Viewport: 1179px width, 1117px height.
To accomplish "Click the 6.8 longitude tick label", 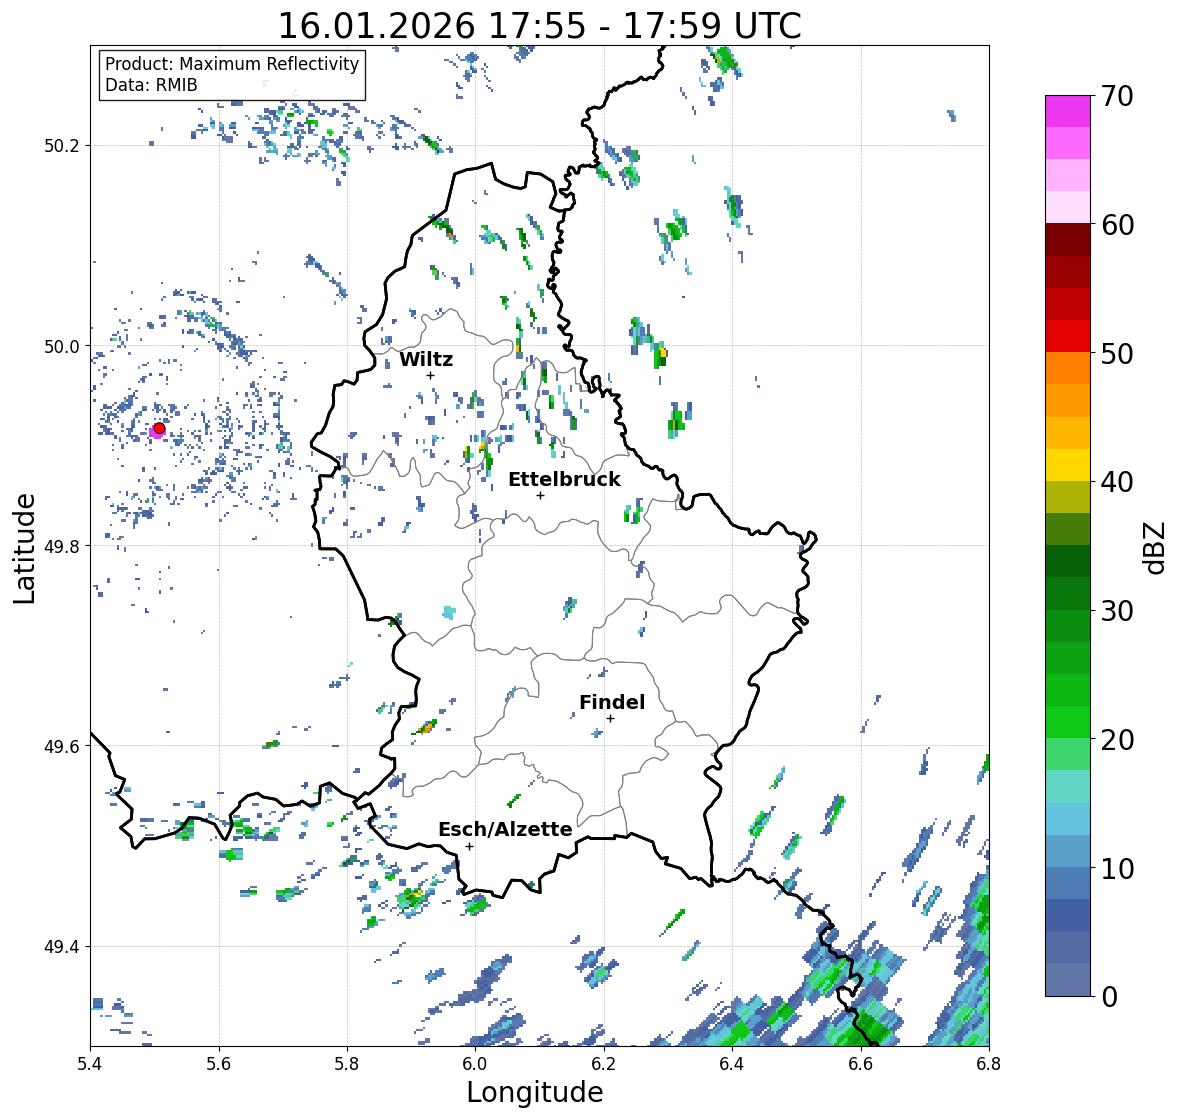I will click(989, 1063).
